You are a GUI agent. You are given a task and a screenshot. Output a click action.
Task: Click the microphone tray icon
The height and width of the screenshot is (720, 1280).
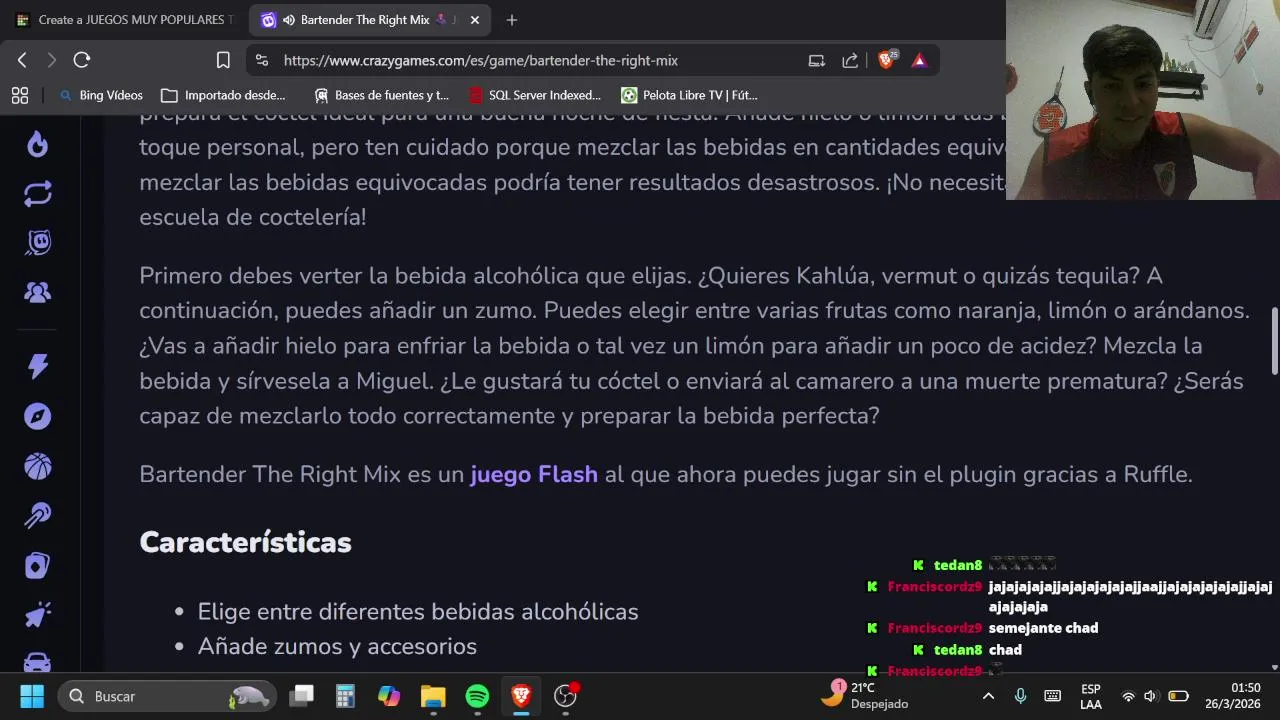click(x=1020, y=696)
